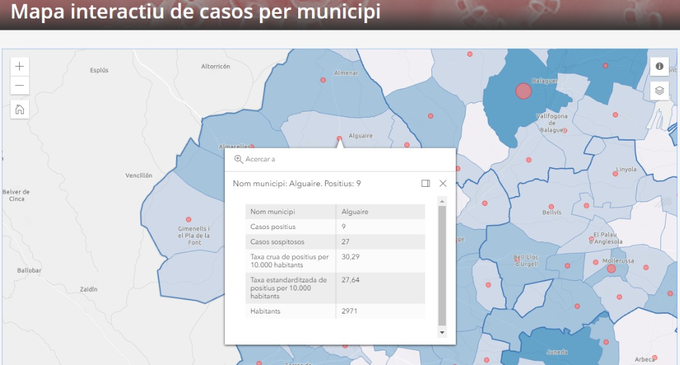Click the popup scrollbar thumb
This screenshot has height=365, width=680.
pyautogui.click(x=442, y=266)
